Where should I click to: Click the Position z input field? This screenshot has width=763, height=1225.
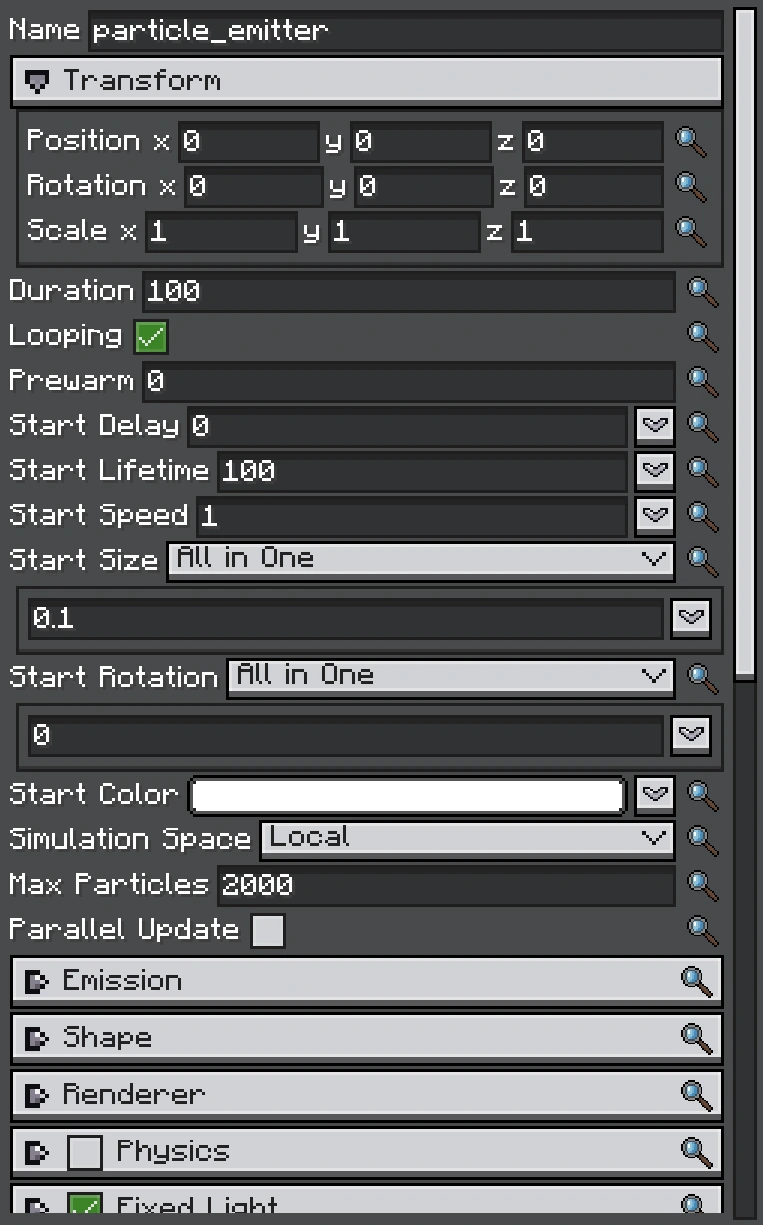point(593,142)
